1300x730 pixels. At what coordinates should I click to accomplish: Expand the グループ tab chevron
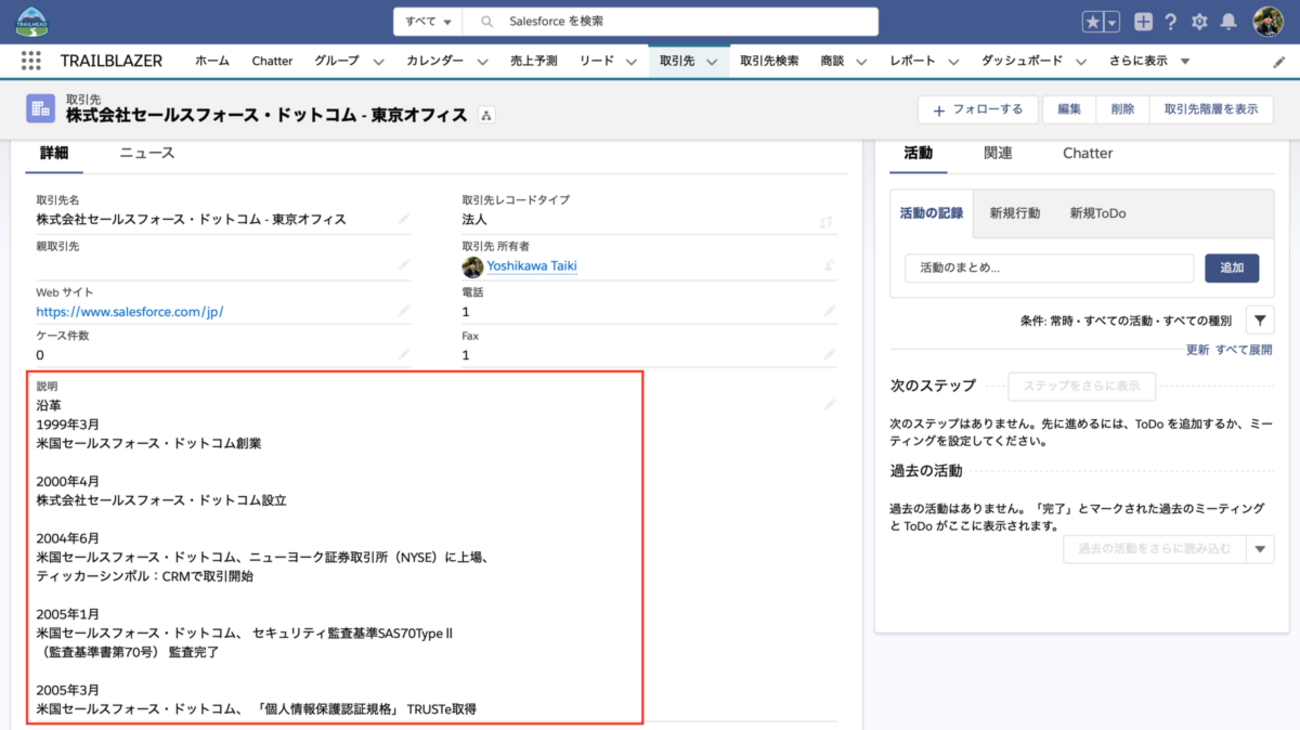pos(378,62)
